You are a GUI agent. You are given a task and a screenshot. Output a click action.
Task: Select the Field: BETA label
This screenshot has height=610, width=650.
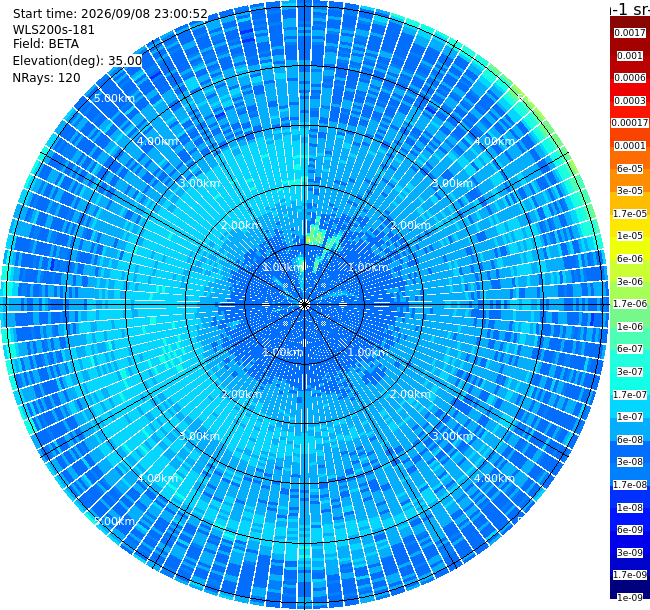(46, 44)
